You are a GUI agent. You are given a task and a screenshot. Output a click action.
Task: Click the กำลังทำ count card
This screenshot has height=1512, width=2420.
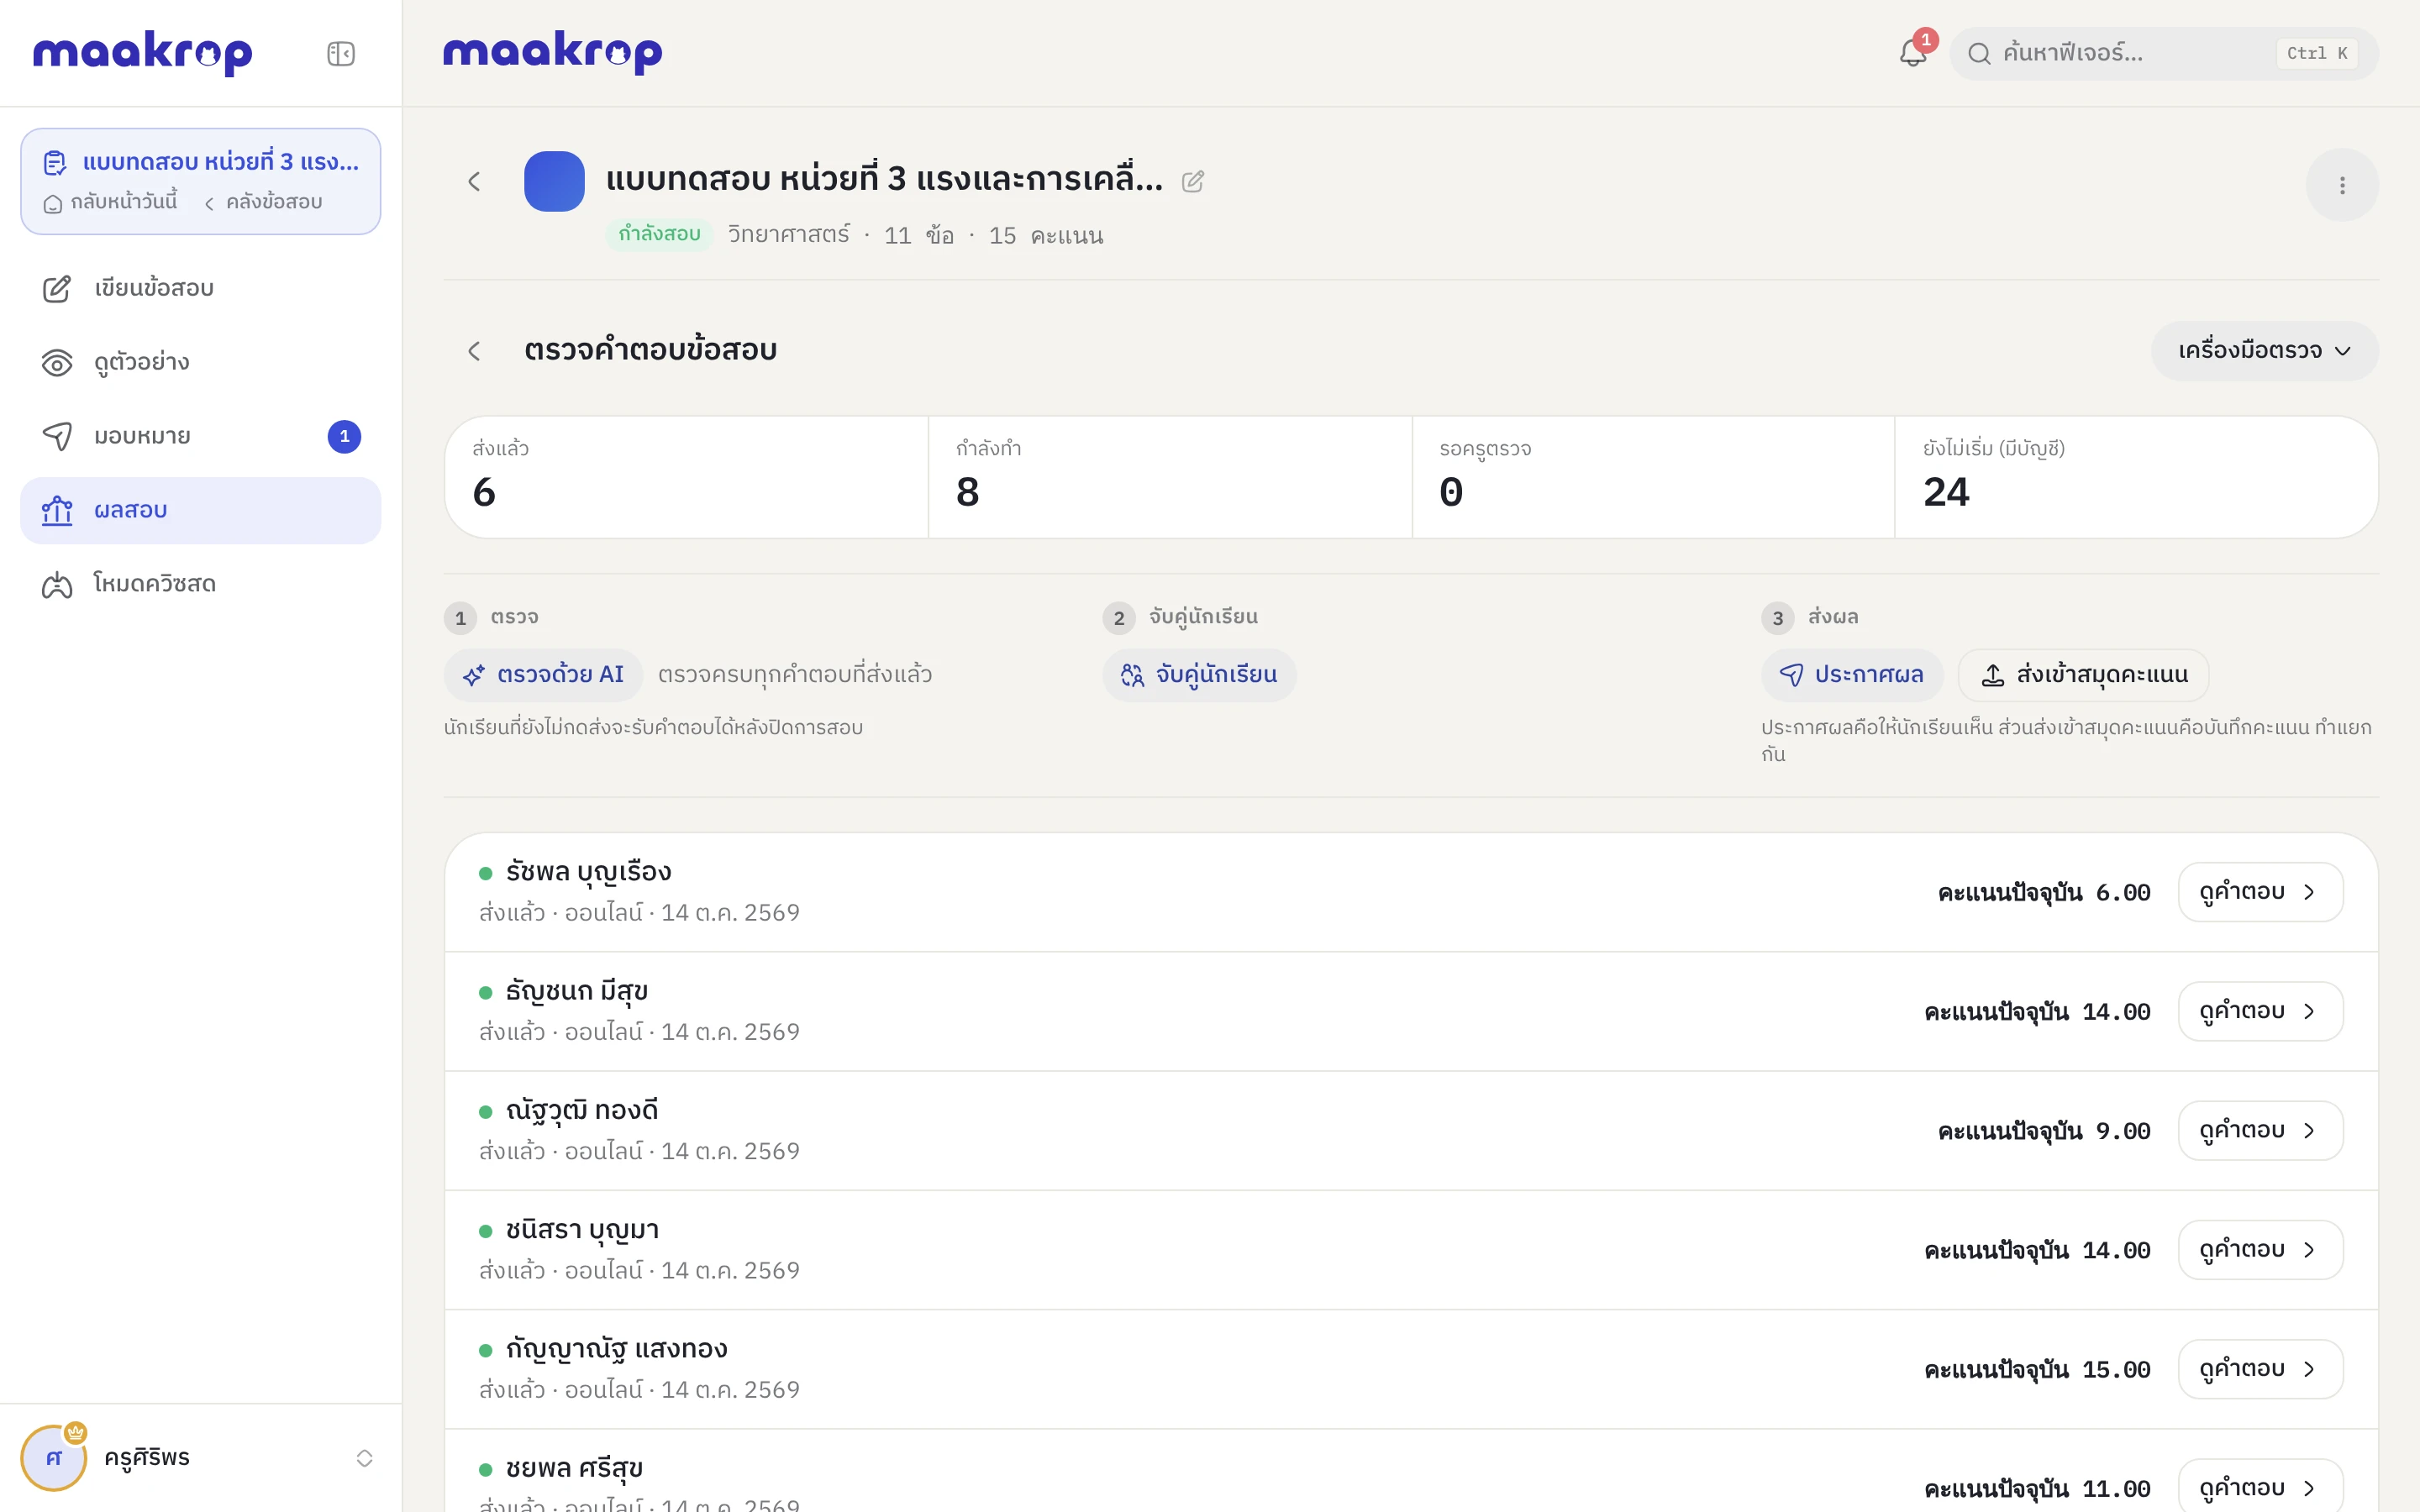[1170, 477]
